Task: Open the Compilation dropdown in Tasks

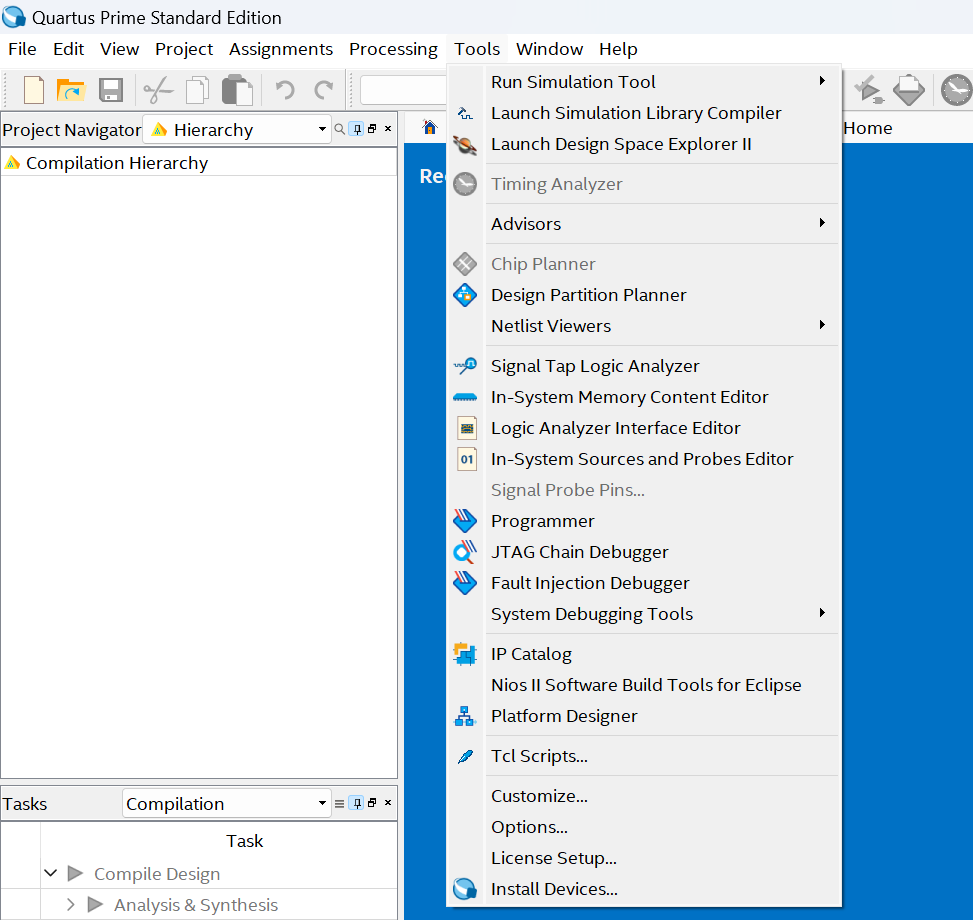Action: pos(226,803)
